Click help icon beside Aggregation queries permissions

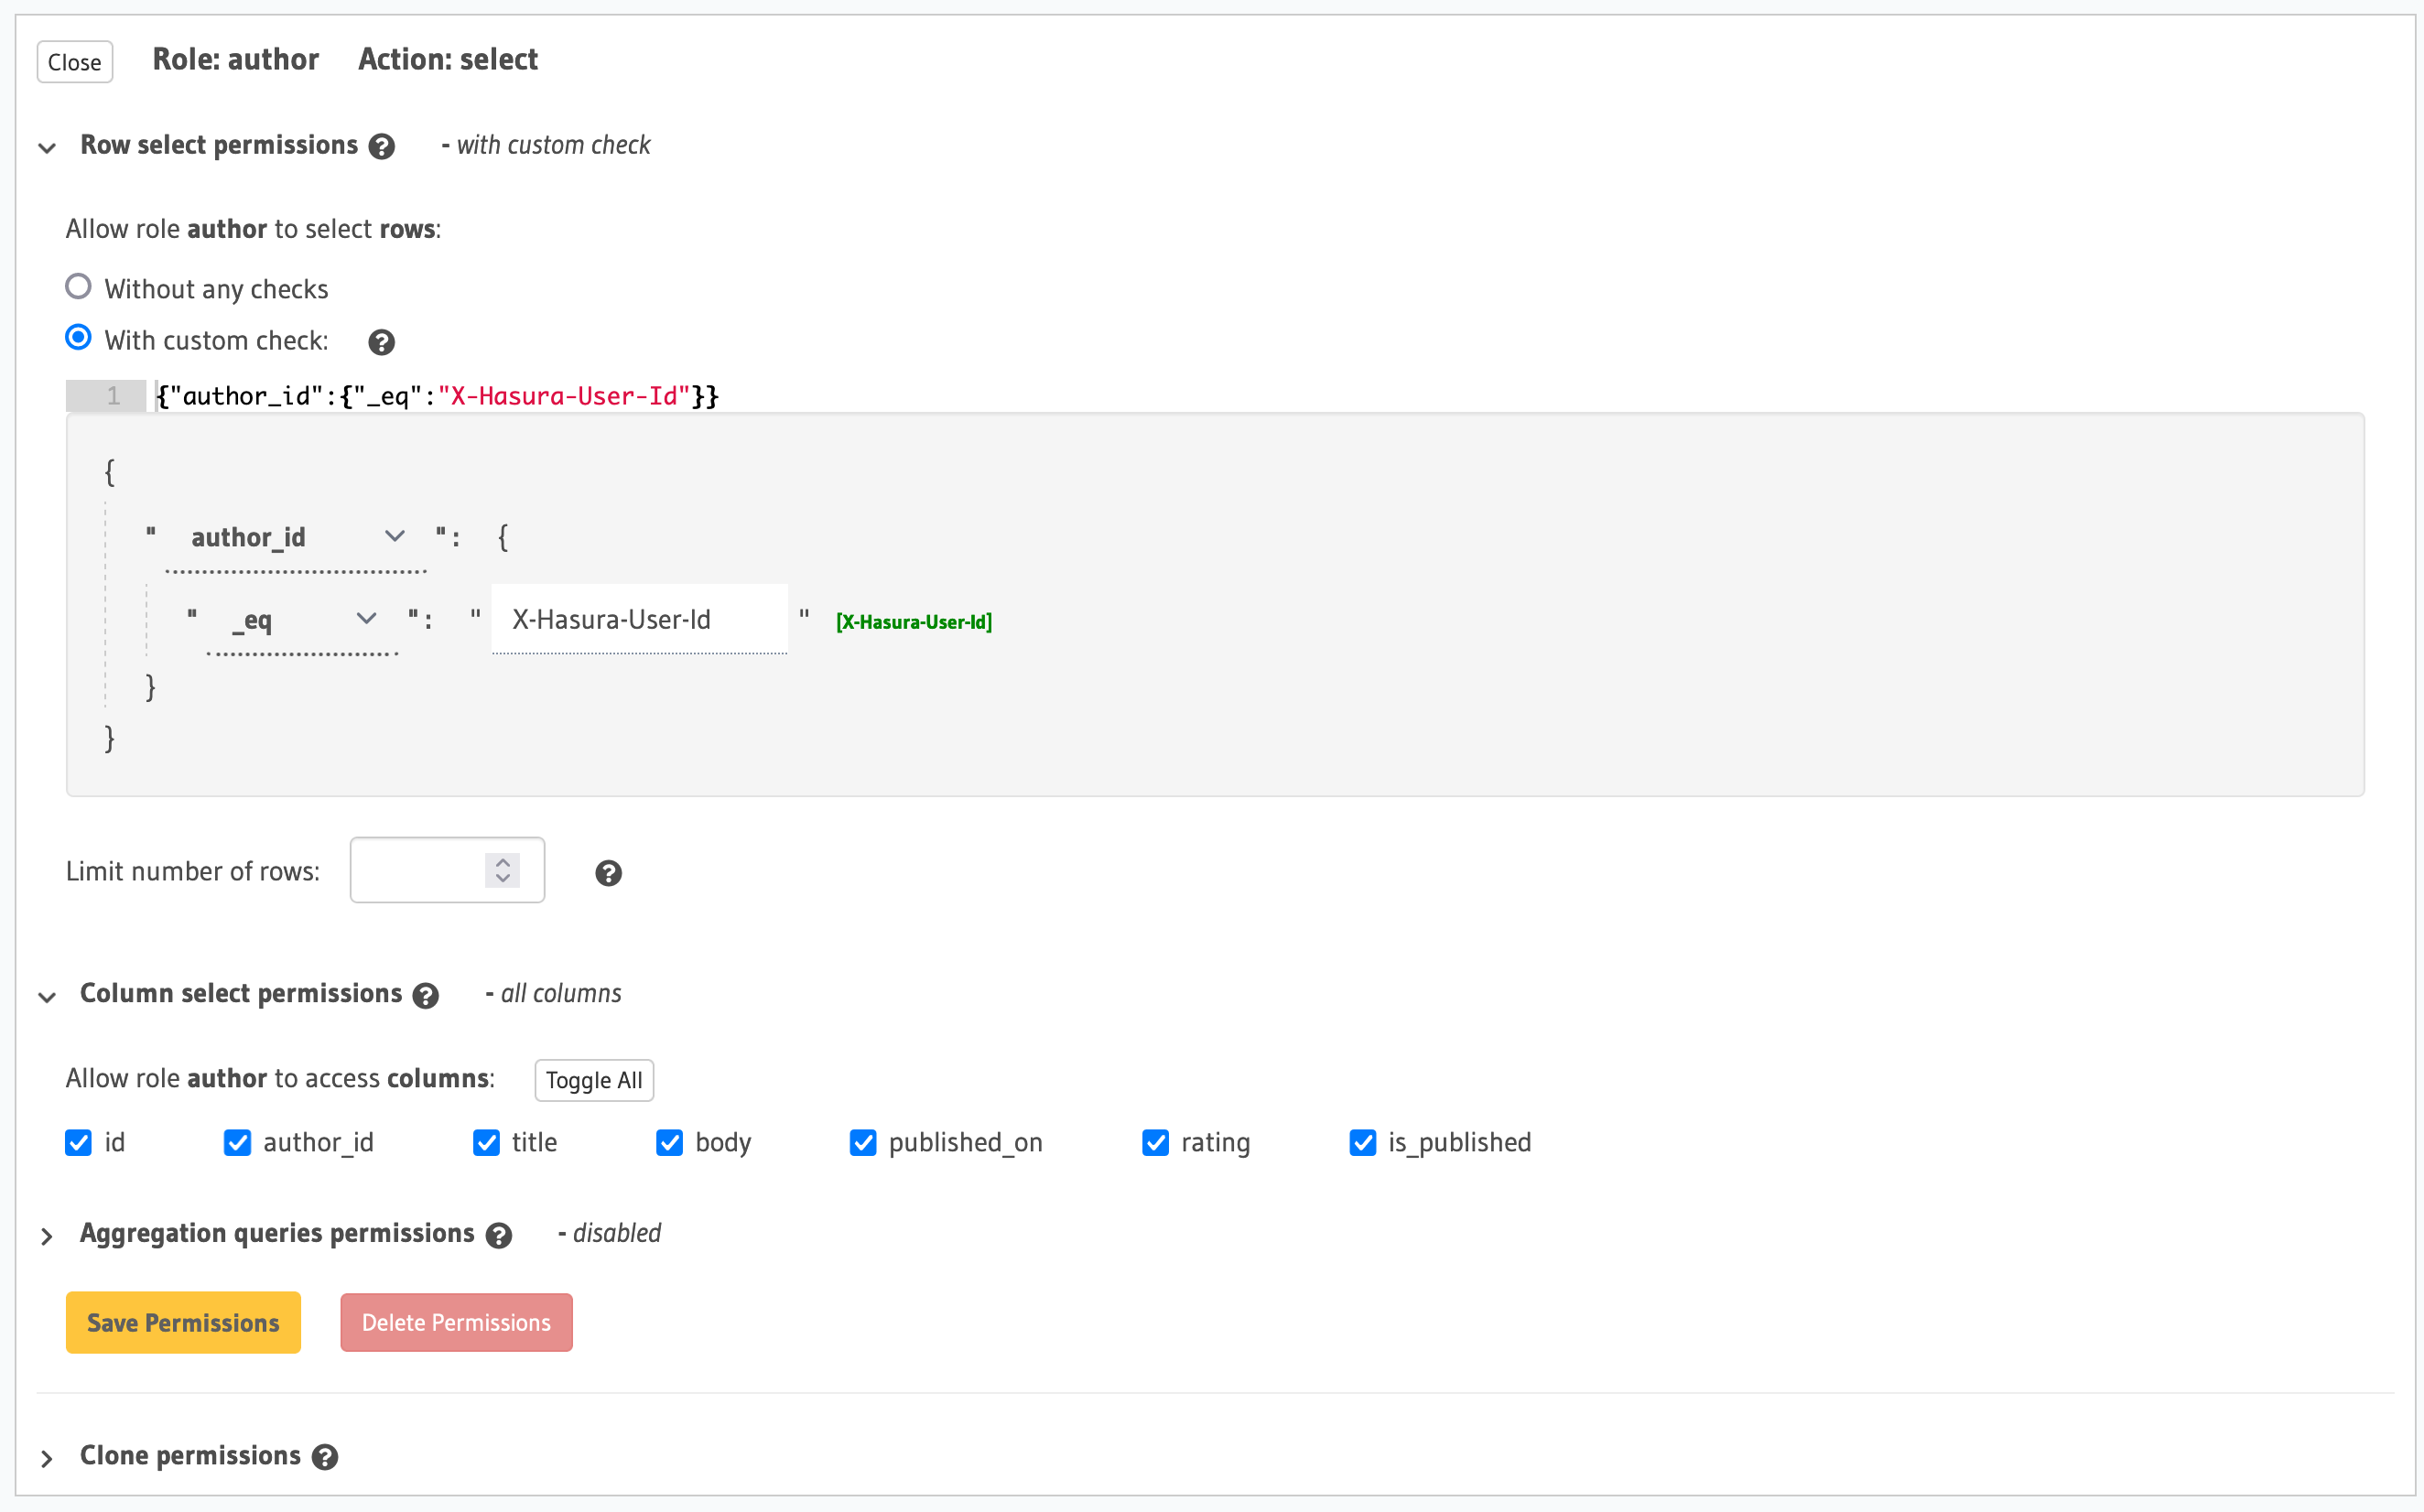coord(498,1236)
